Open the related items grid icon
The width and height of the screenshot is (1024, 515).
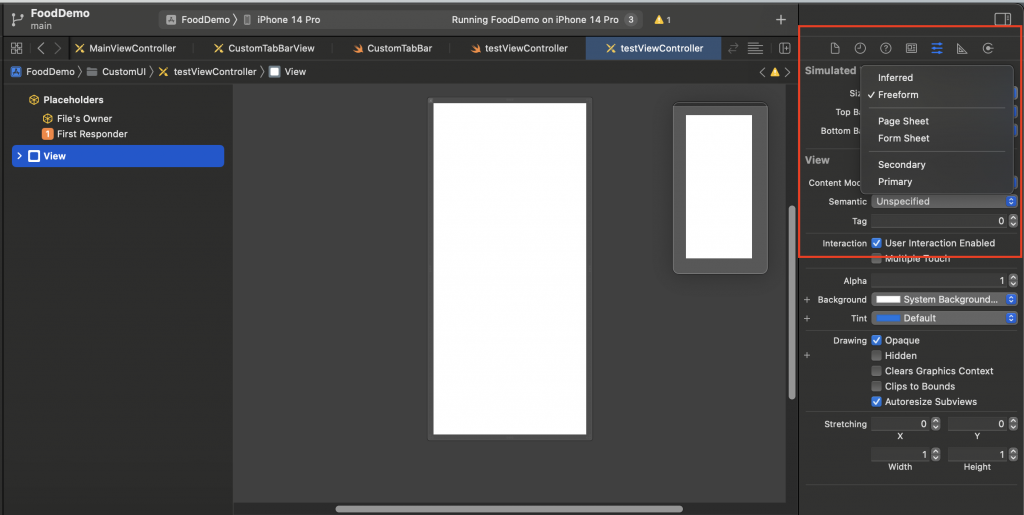pyautogui.click(x=17, y=48)
